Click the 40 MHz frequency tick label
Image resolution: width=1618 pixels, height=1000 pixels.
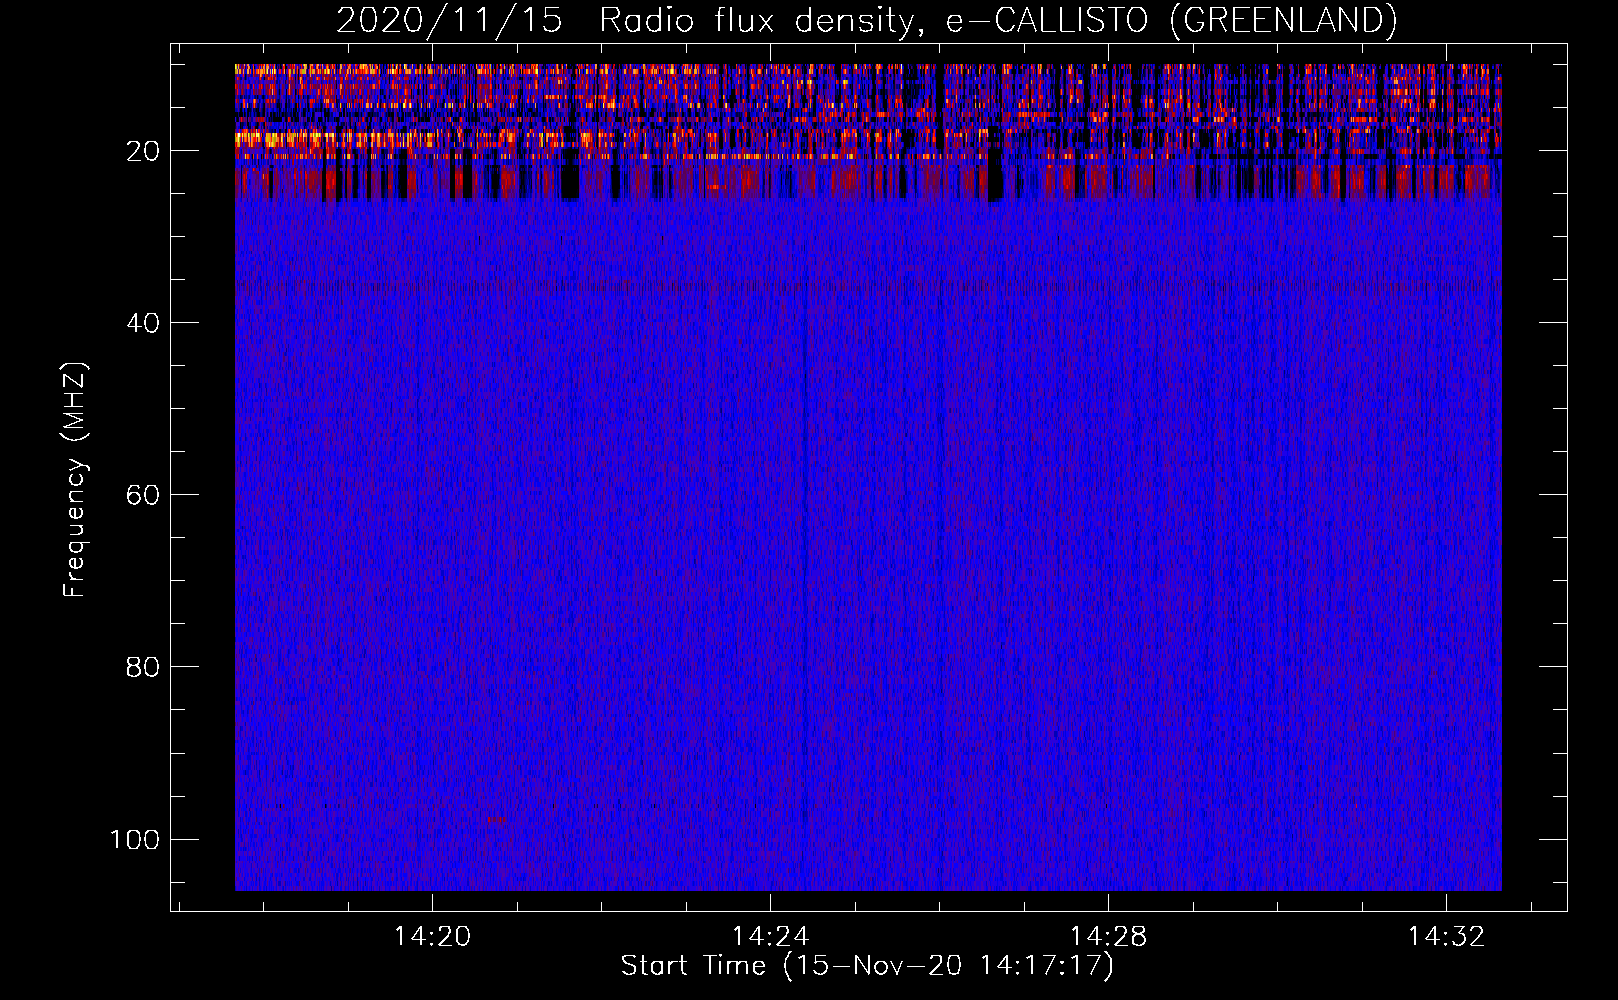[143, 323]
